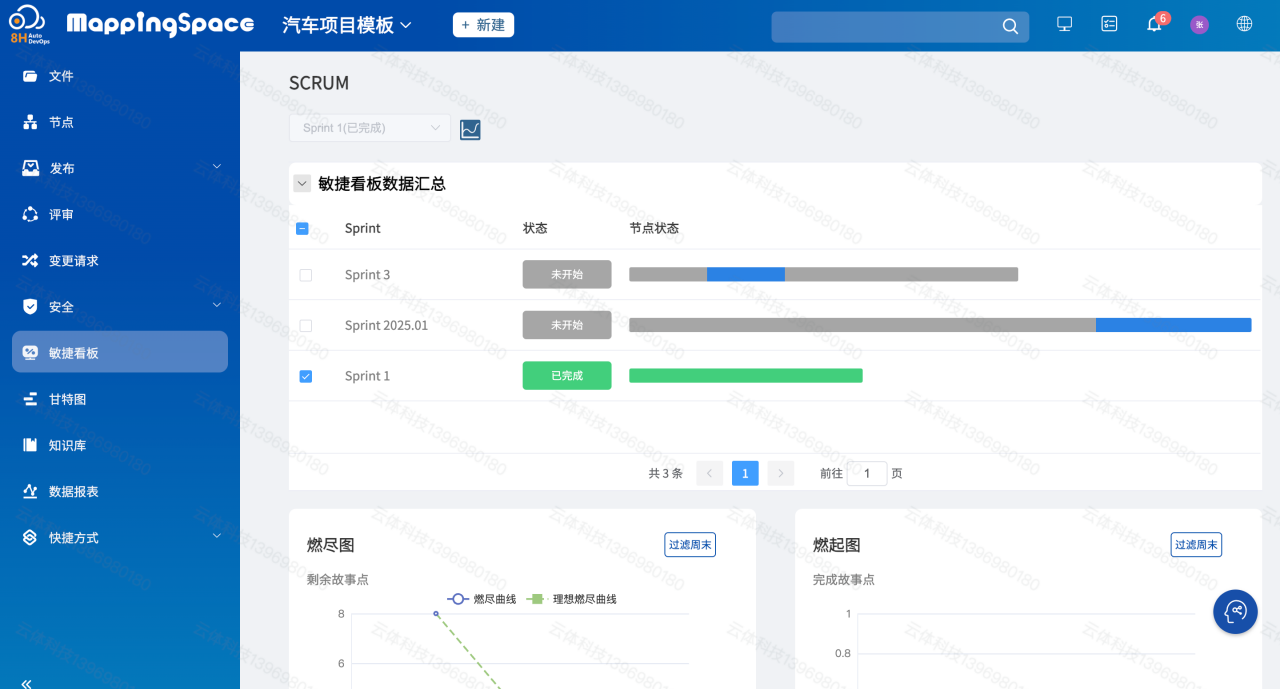Open the AI assistant floating button
The height and width of the screenshot is (689, 1280).
coord(1235,611)
